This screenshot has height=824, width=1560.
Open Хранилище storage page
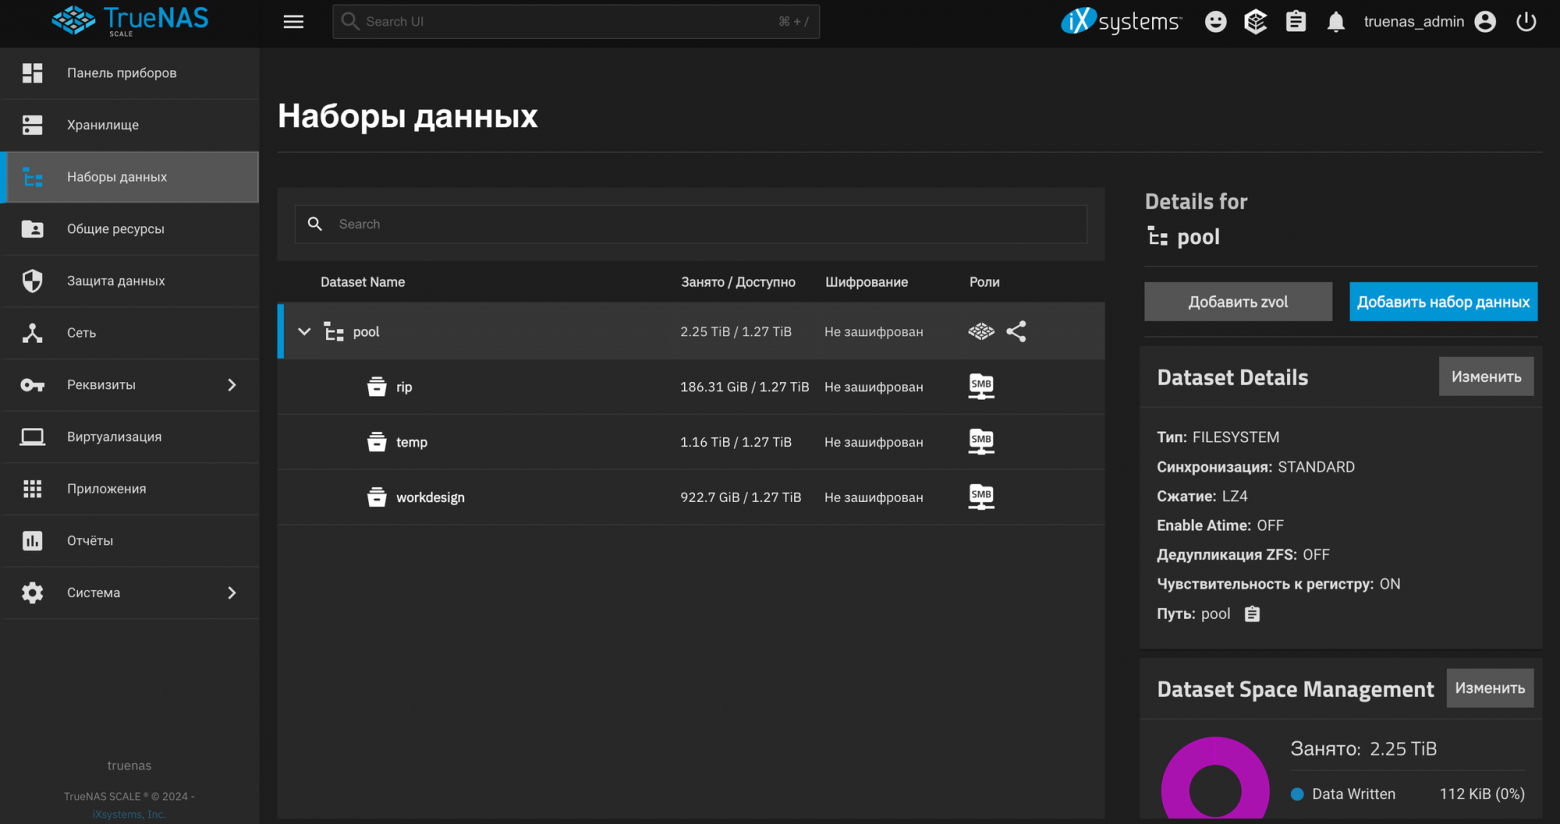click(x=130, y=125)
